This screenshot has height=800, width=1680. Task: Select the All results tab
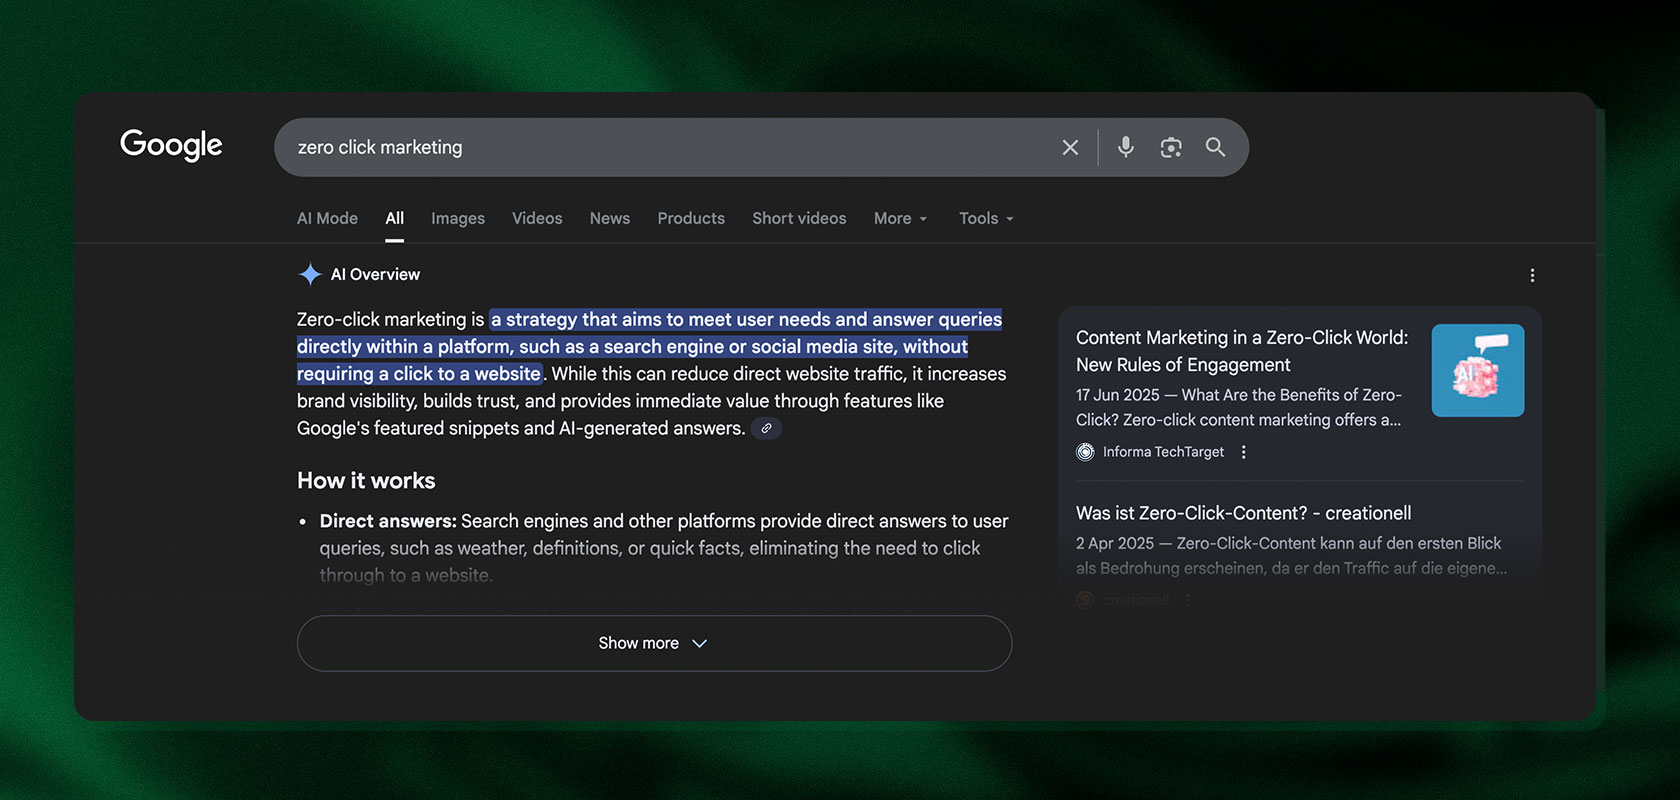[395, 218]
